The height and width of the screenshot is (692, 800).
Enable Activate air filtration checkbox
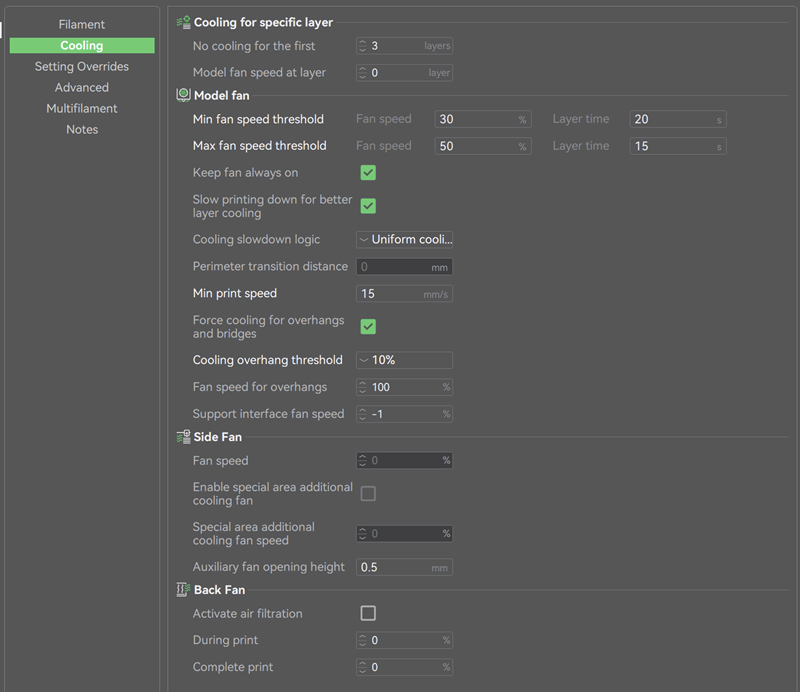(368, 613)
